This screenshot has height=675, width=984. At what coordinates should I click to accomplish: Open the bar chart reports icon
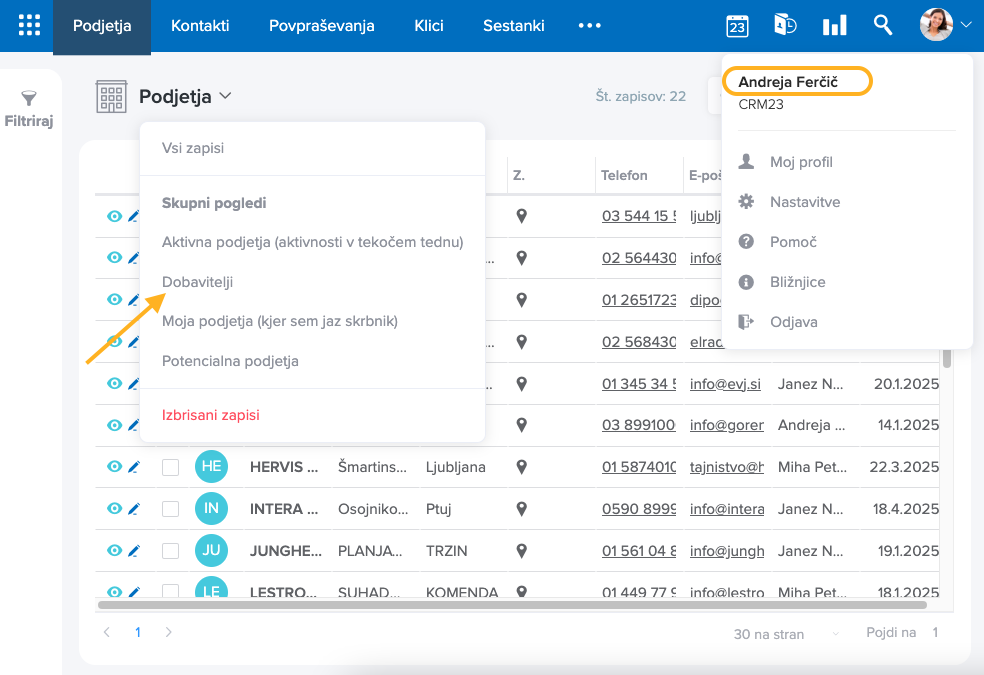(x=834, y=26)
